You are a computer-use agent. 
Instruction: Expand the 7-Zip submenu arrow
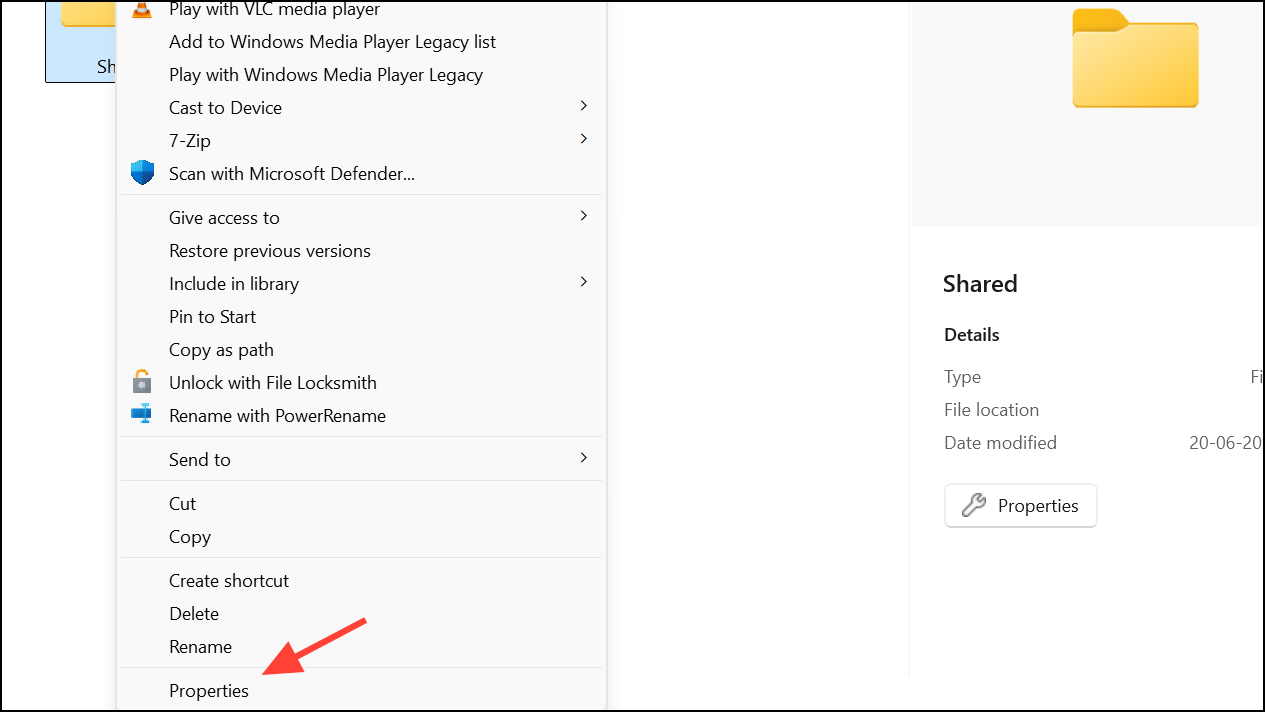tap(584, 139)
